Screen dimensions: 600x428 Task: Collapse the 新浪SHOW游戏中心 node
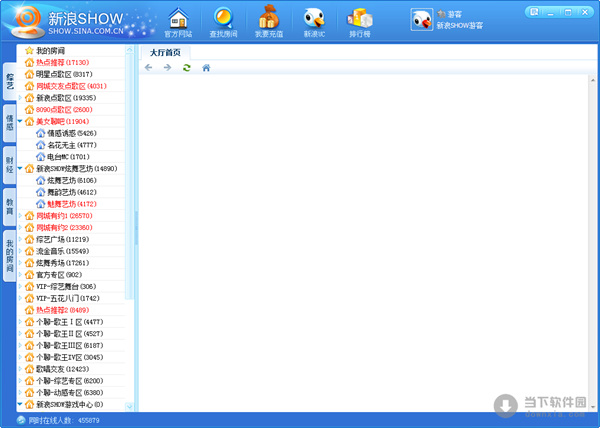tap(20, 404)
